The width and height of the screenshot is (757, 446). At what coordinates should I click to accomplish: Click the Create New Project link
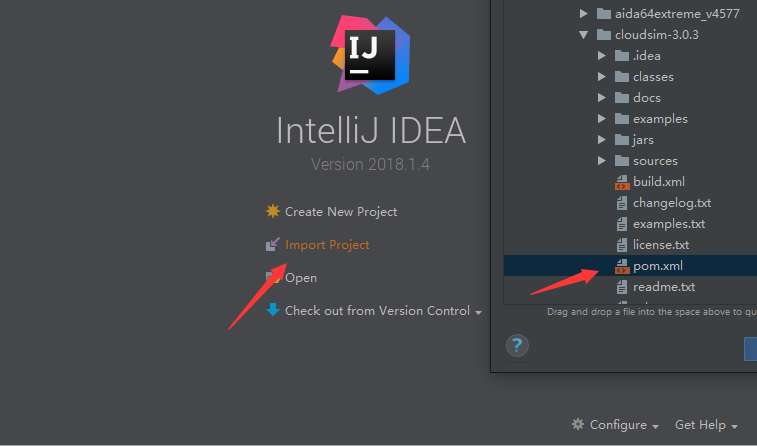click(x=340, y=211)
